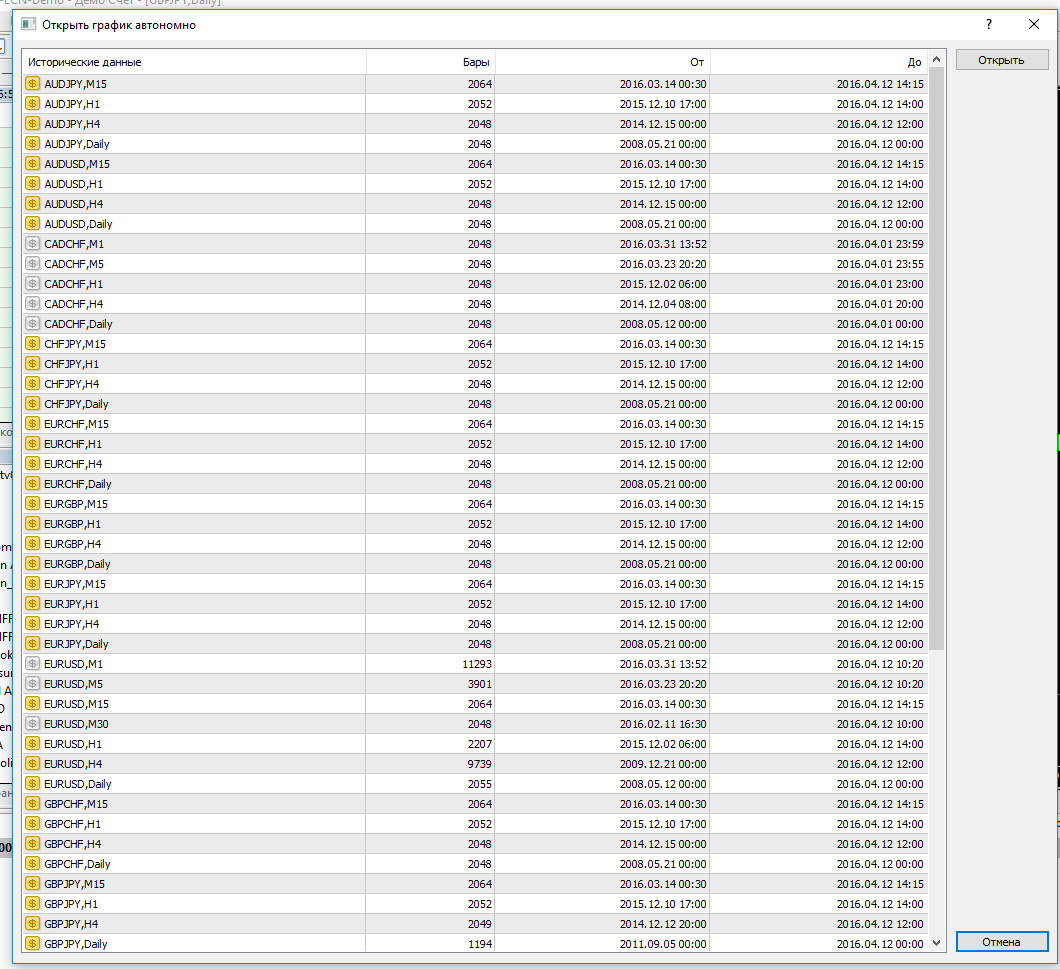Select the AUDUSD,H4 row
The width and height of the screenshot is (1060, 969).
click(x=475, y=204)
